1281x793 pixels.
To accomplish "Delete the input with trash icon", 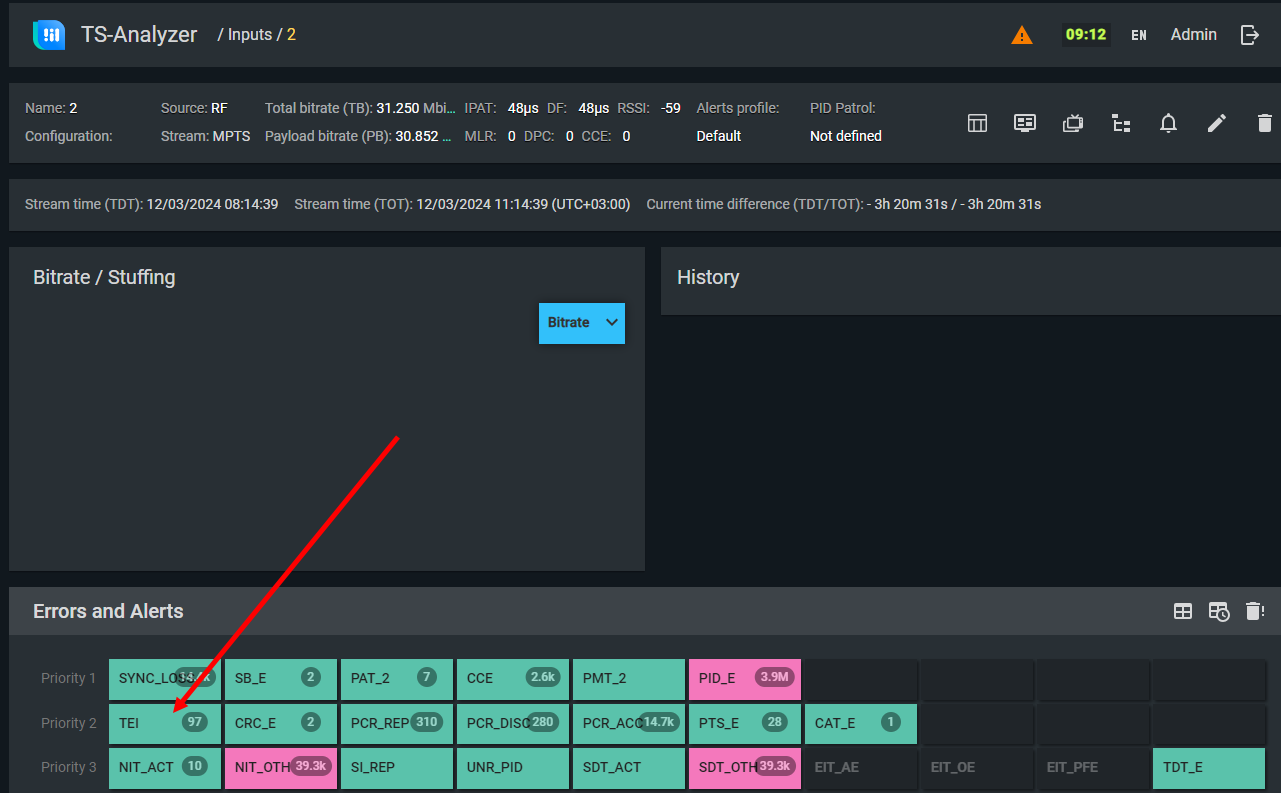I will [x=1264, y=123].
